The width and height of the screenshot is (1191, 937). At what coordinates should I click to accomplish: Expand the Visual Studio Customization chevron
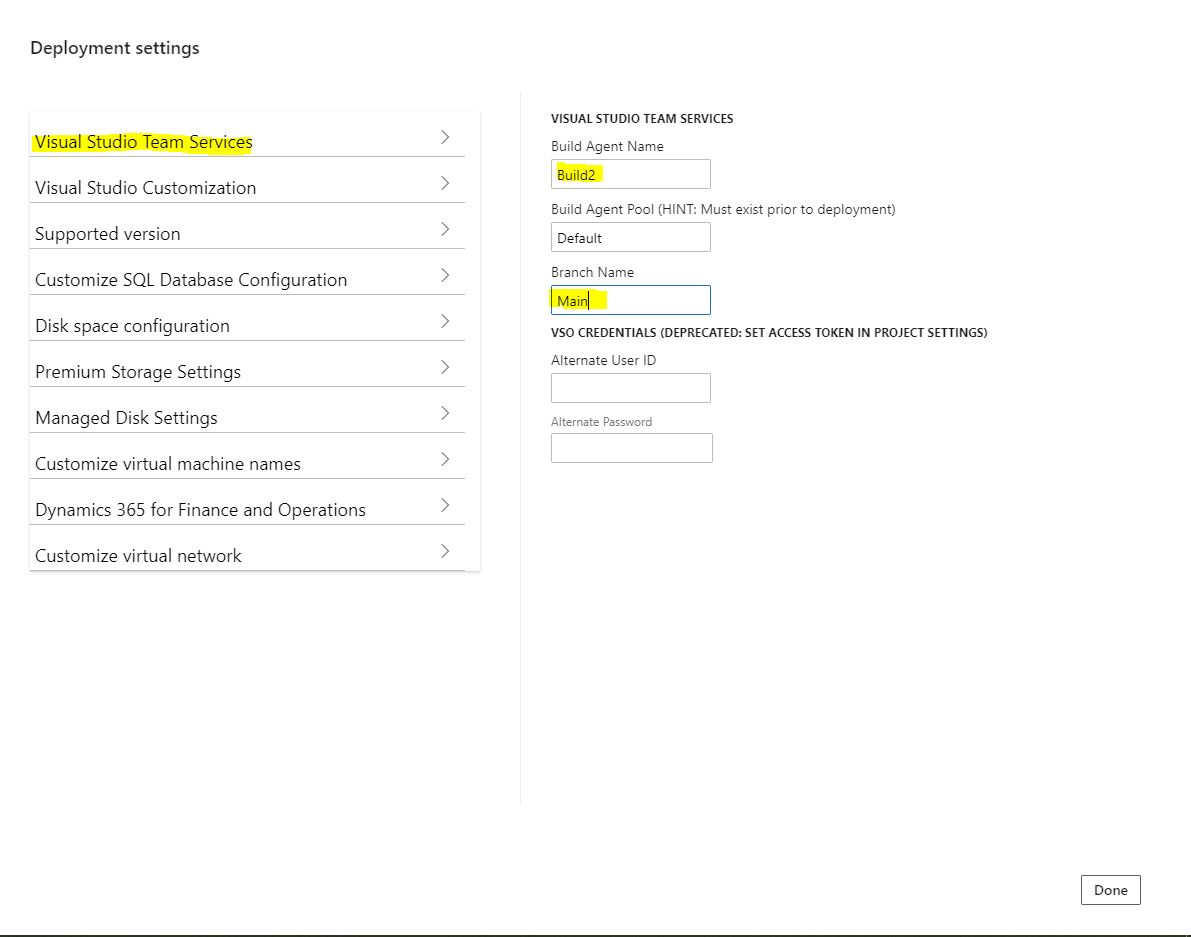click(x=445, y=184)
